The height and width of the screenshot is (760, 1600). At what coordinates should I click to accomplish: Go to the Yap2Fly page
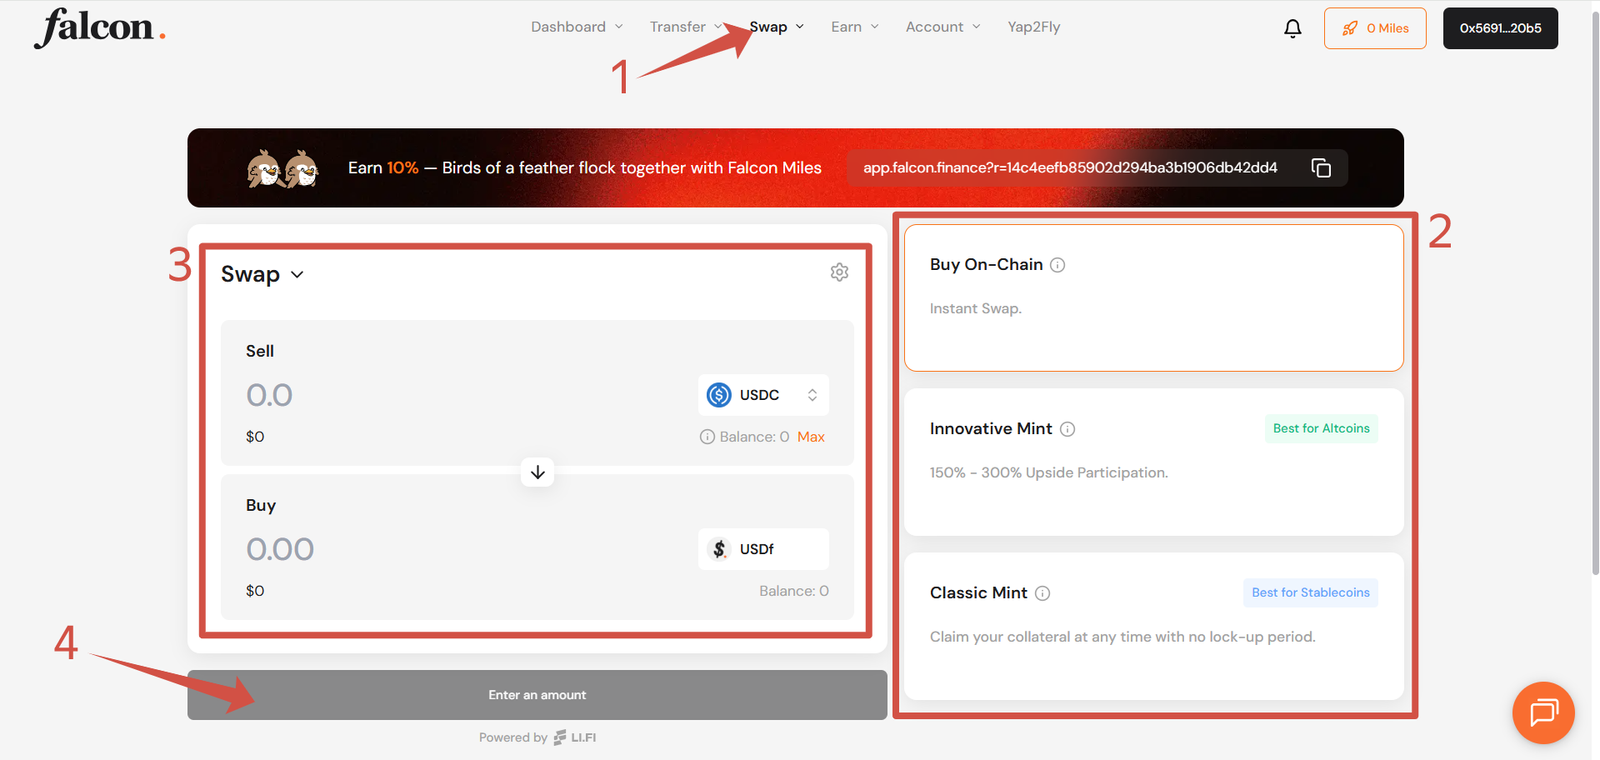(x=1033, y=27)
